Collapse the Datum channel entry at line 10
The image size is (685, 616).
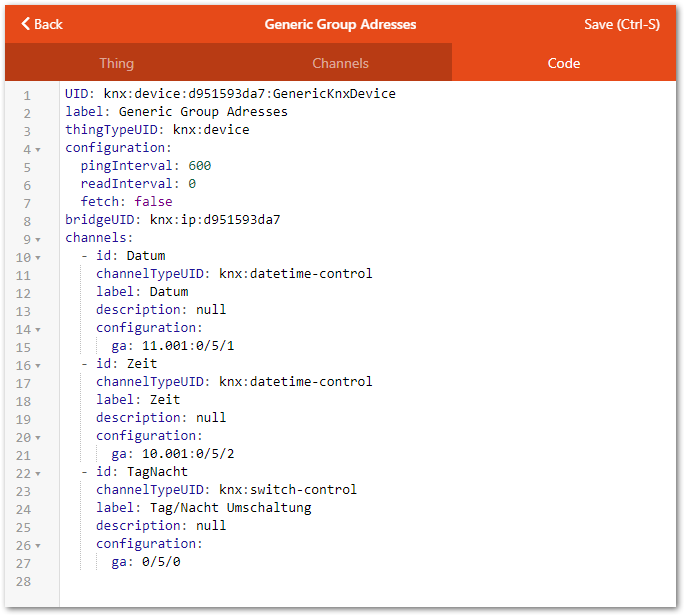(x=38, y=258)
